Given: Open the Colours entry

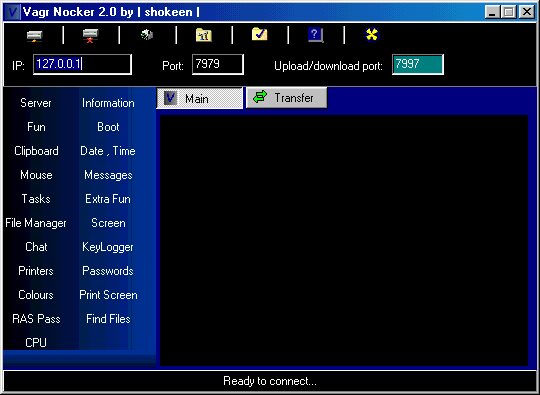Looking at the screenshot, I should tap(36, 295).
